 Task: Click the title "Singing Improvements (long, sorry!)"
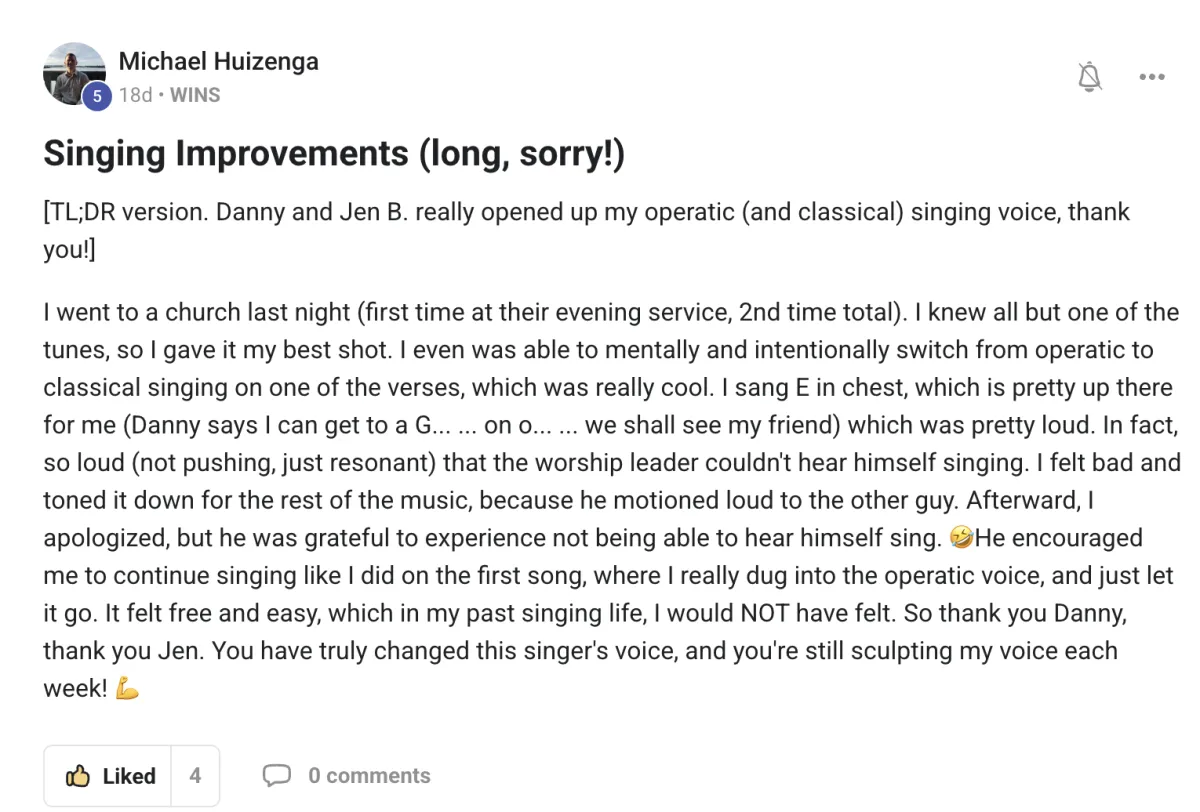point(334,154)
